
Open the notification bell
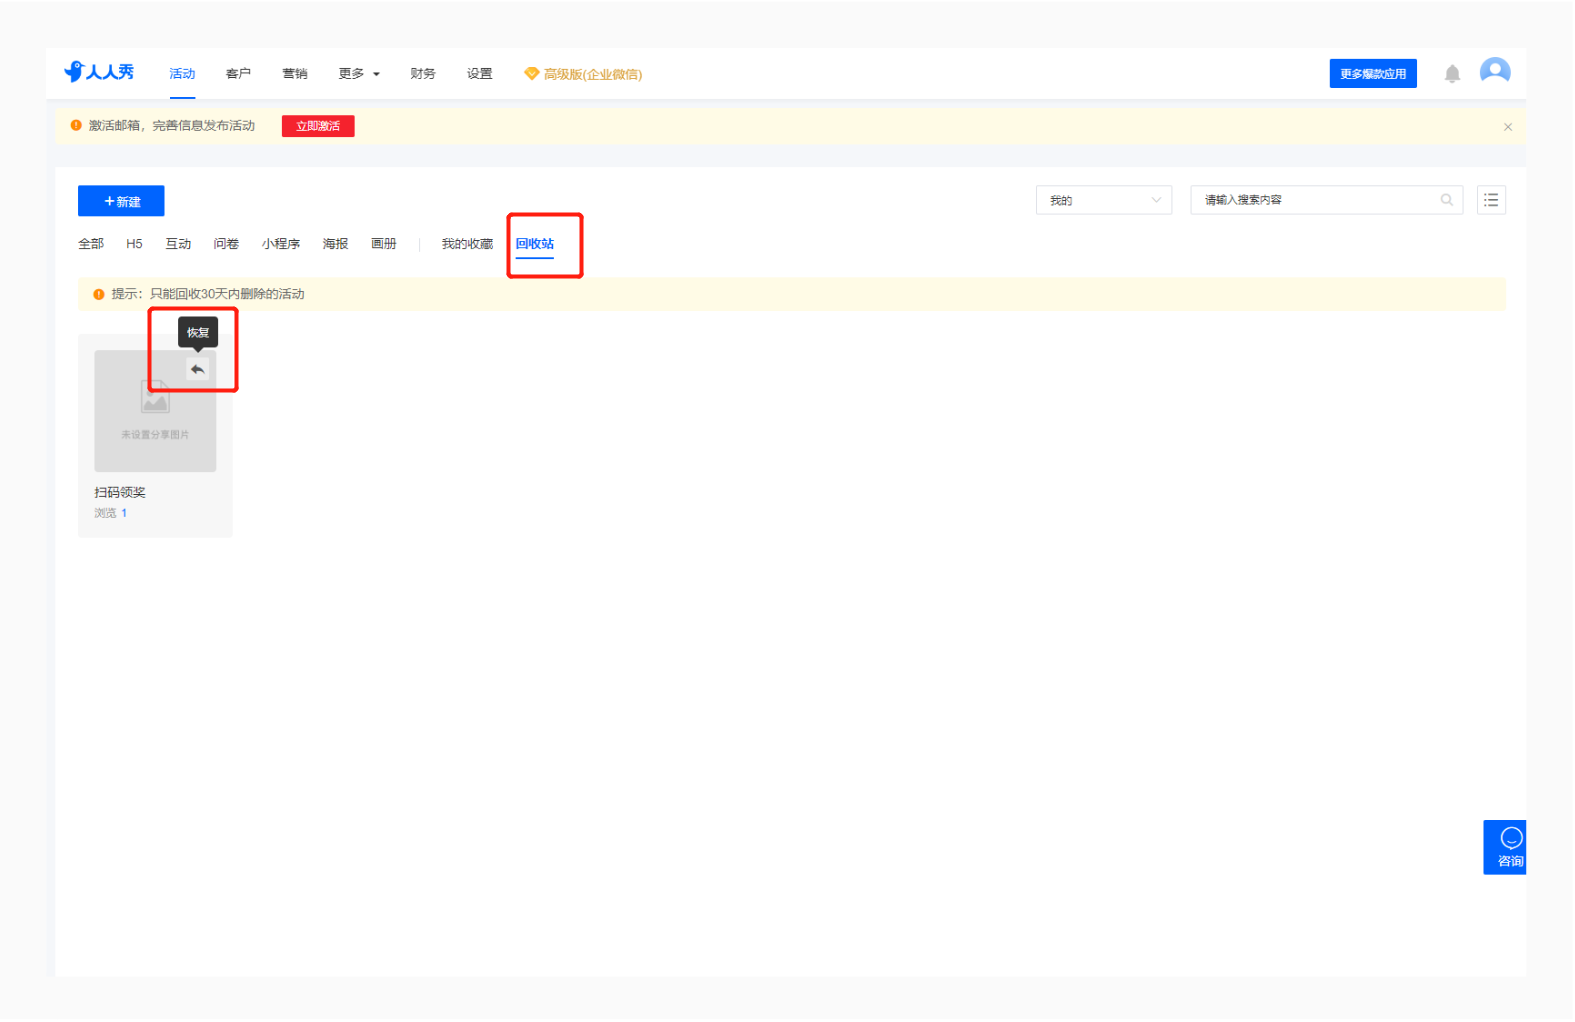click(x=1452, y=74)
